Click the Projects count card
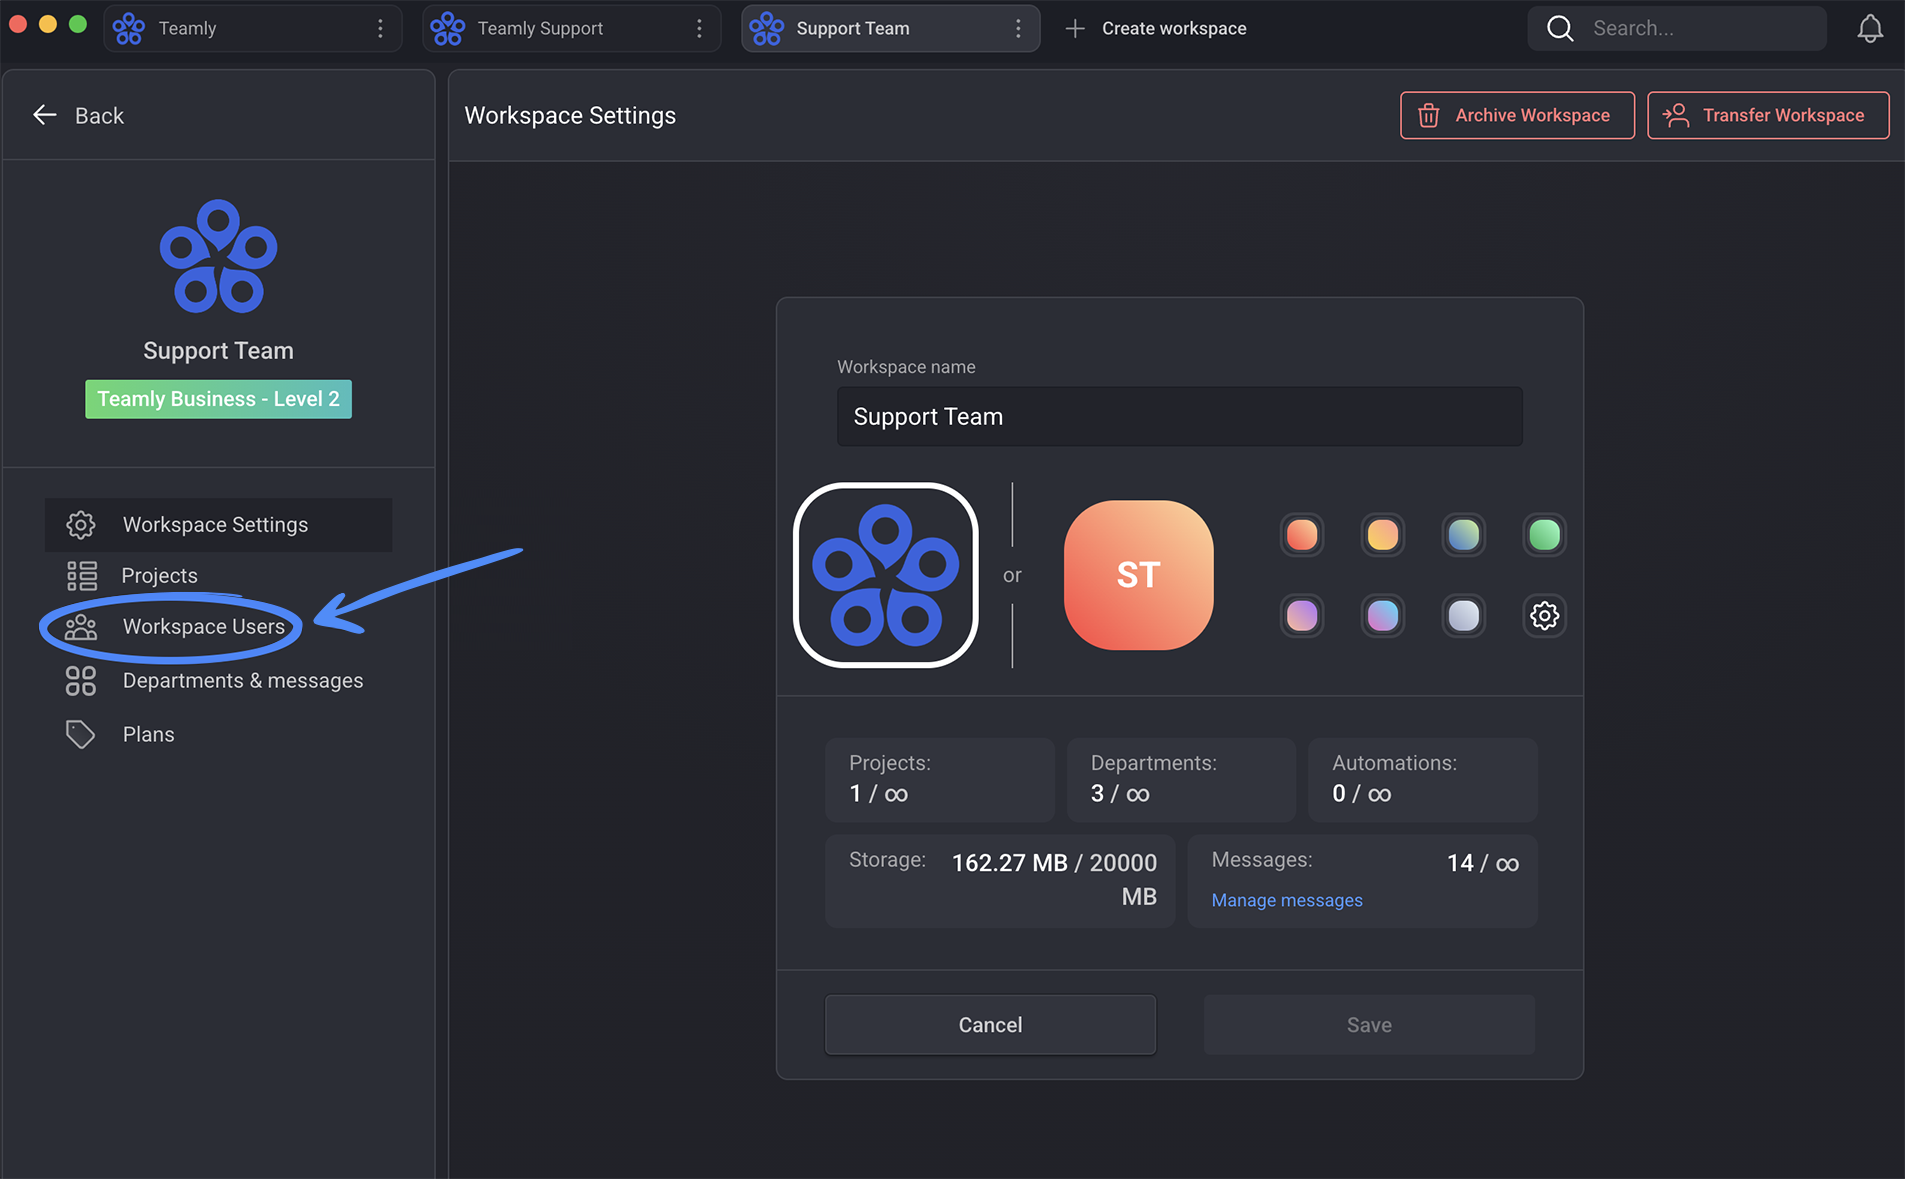The width and height of the screenshot is (1905, 1179). click(x=939, y=780)
